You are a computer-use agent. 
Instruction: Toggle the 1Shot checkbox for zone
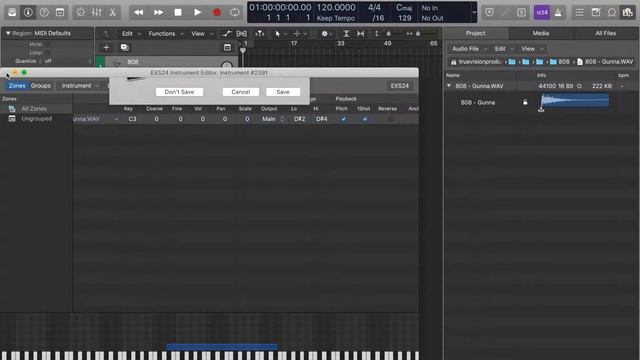point(365,119)
